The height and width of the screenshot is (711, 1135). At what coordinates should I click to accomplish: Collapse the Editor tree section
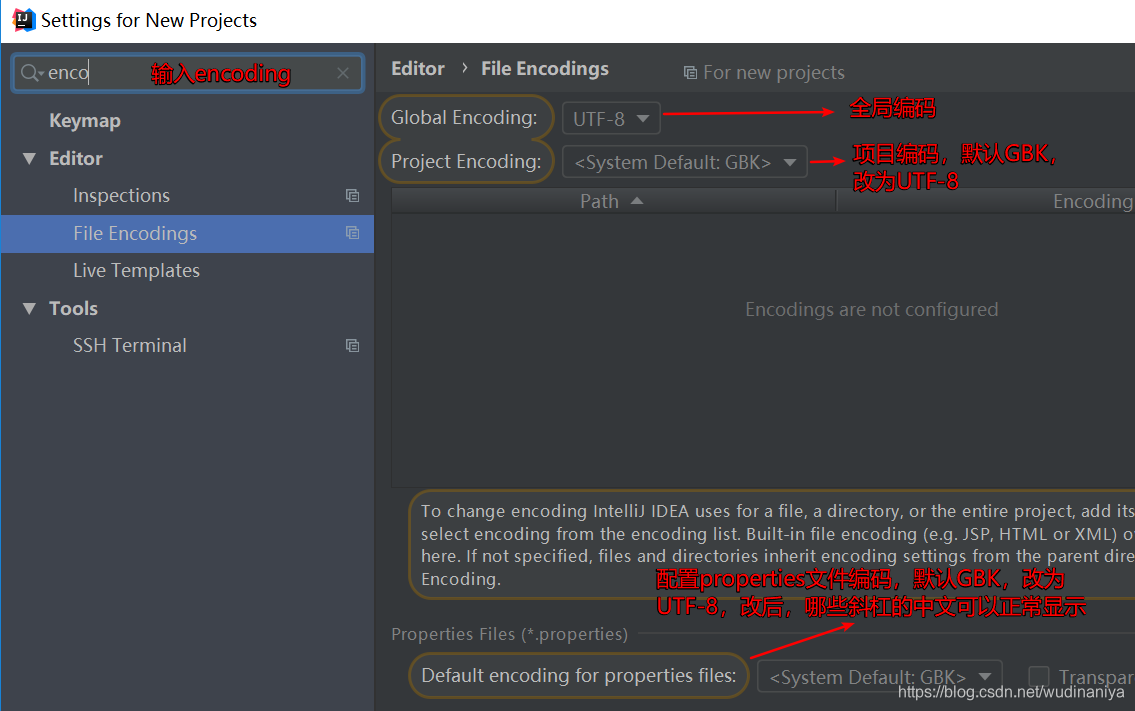(x=29, y=159)
